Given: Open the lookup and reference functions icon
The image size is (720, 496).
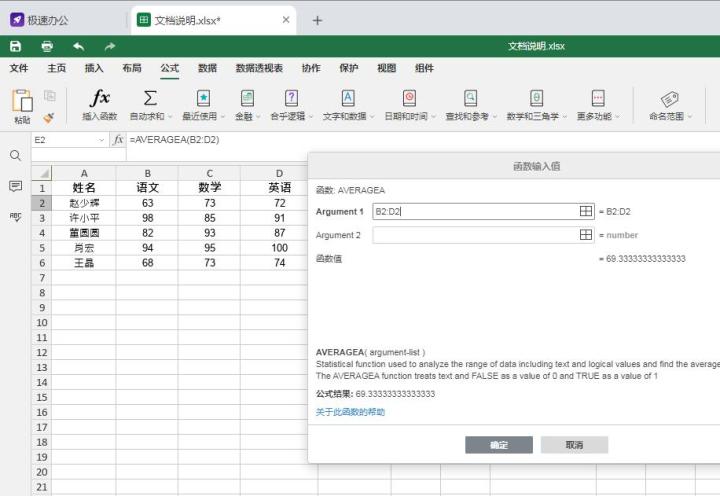Looking at the screenshot, I should [471, 98].
